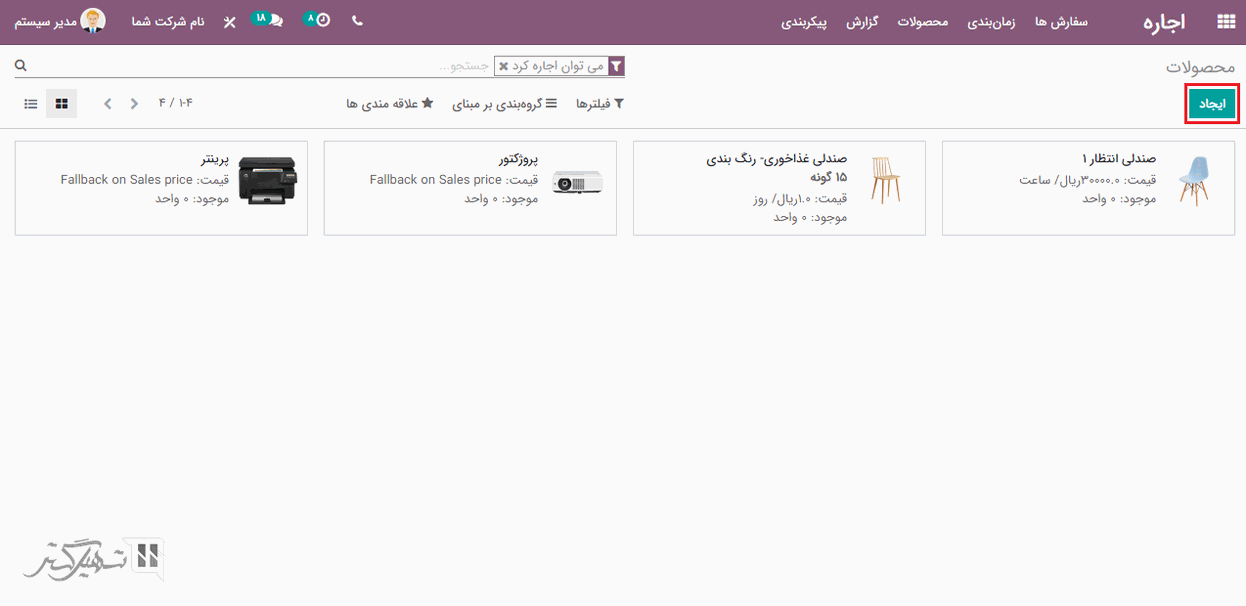
Task: Open the پرینتر printer product thumbnail
Action: point(267,180)
